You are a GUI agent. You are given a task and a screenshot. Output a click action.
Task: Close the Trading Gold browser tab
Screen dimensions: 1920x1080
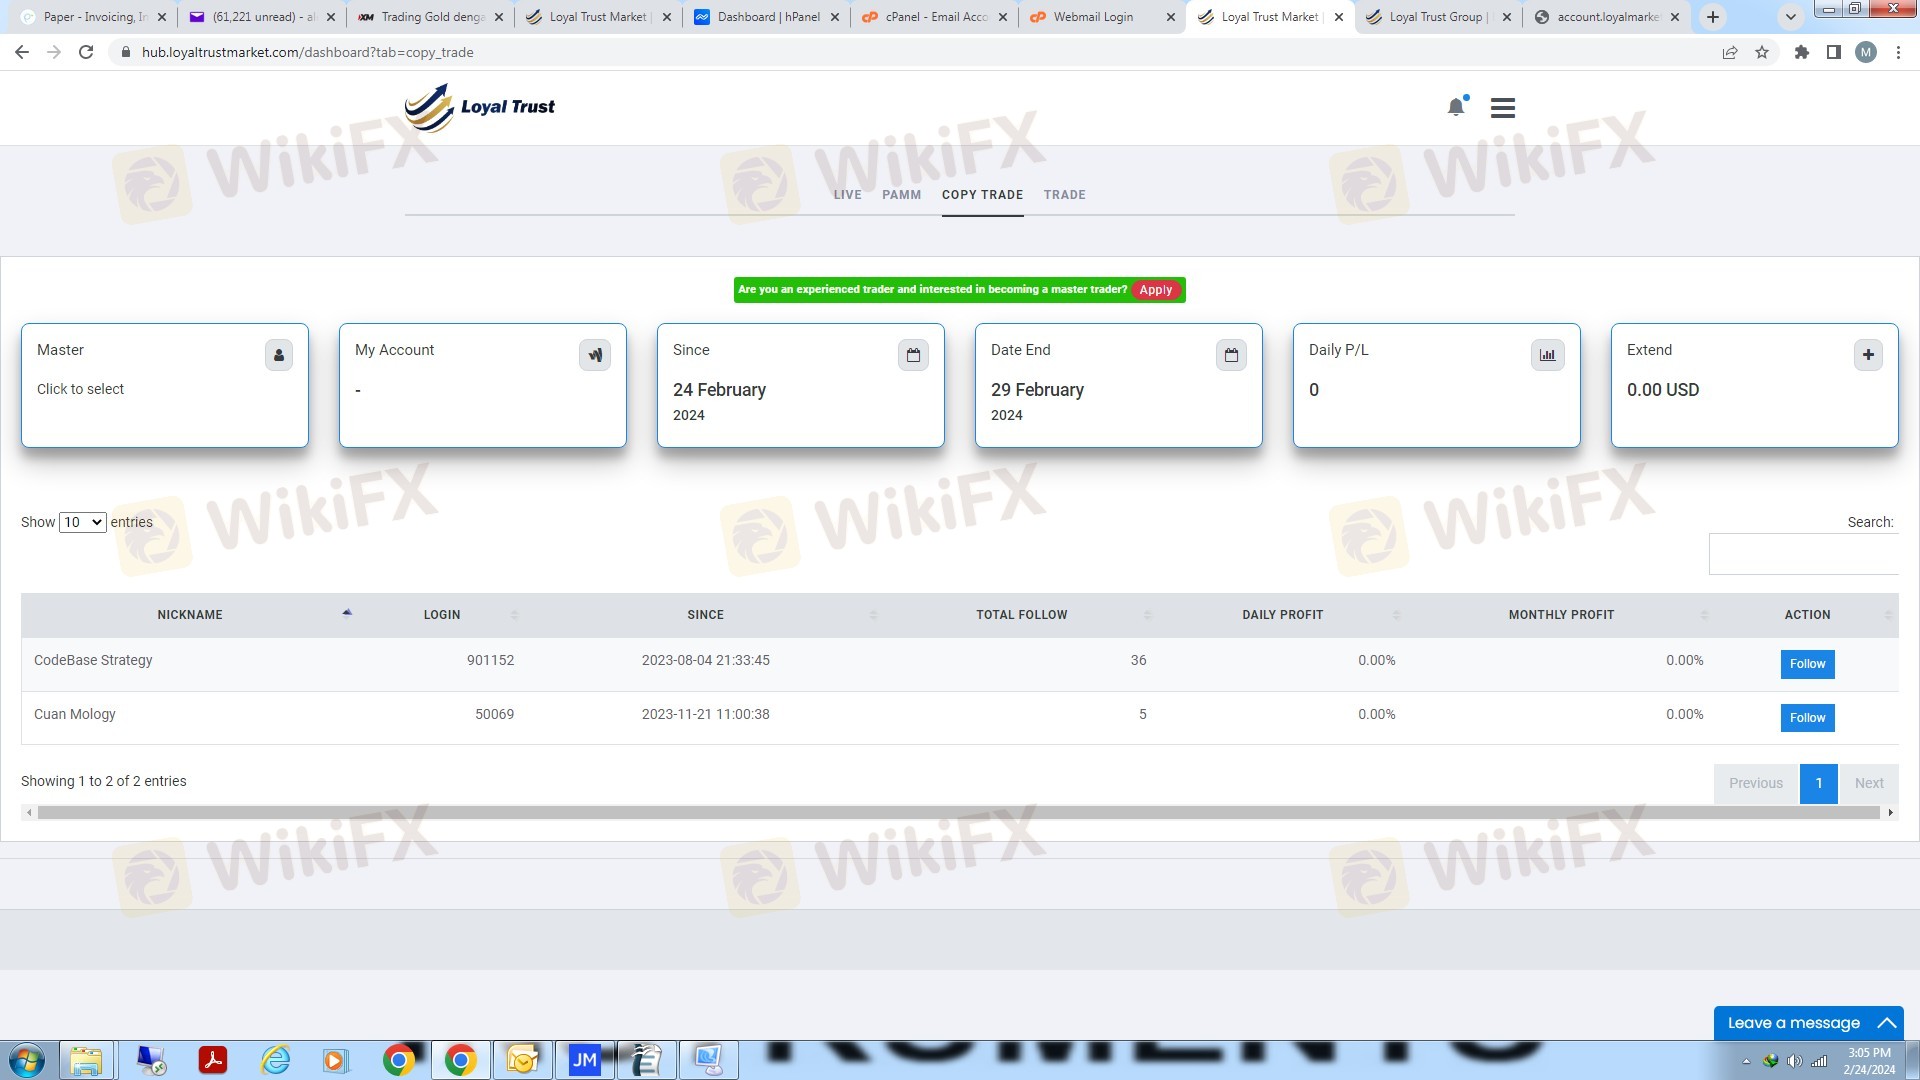[x=498, y=17]
